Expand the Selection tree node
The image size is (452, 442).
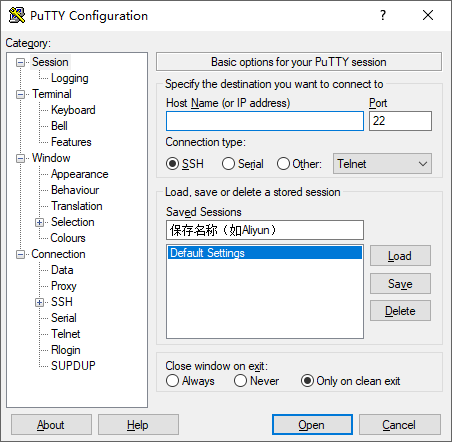39,222
